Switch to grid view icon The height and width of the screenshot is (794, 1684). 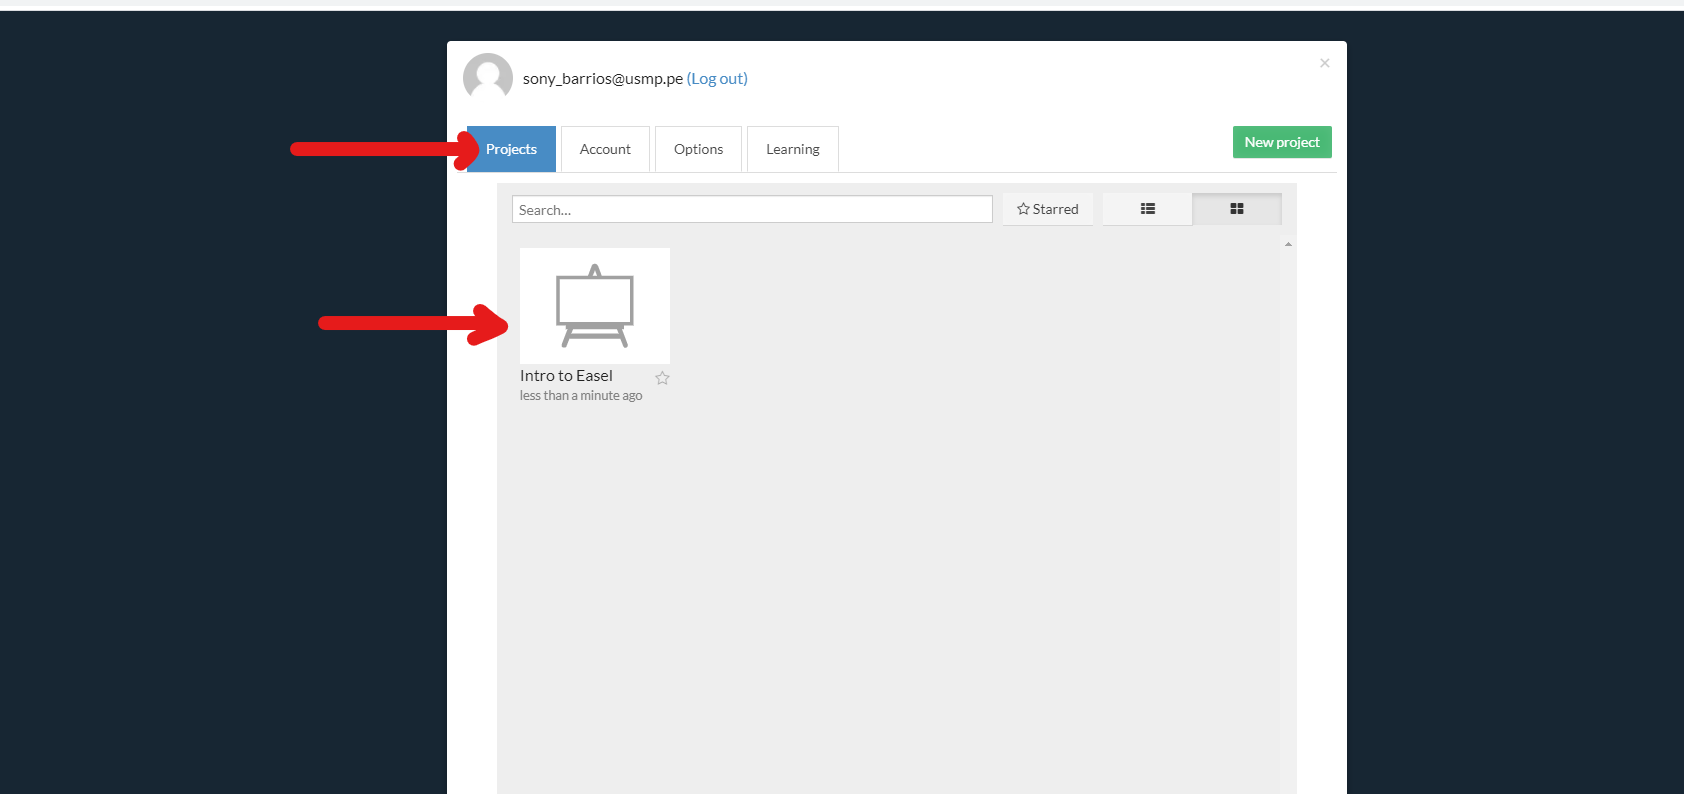click(x=1237, y=209)
